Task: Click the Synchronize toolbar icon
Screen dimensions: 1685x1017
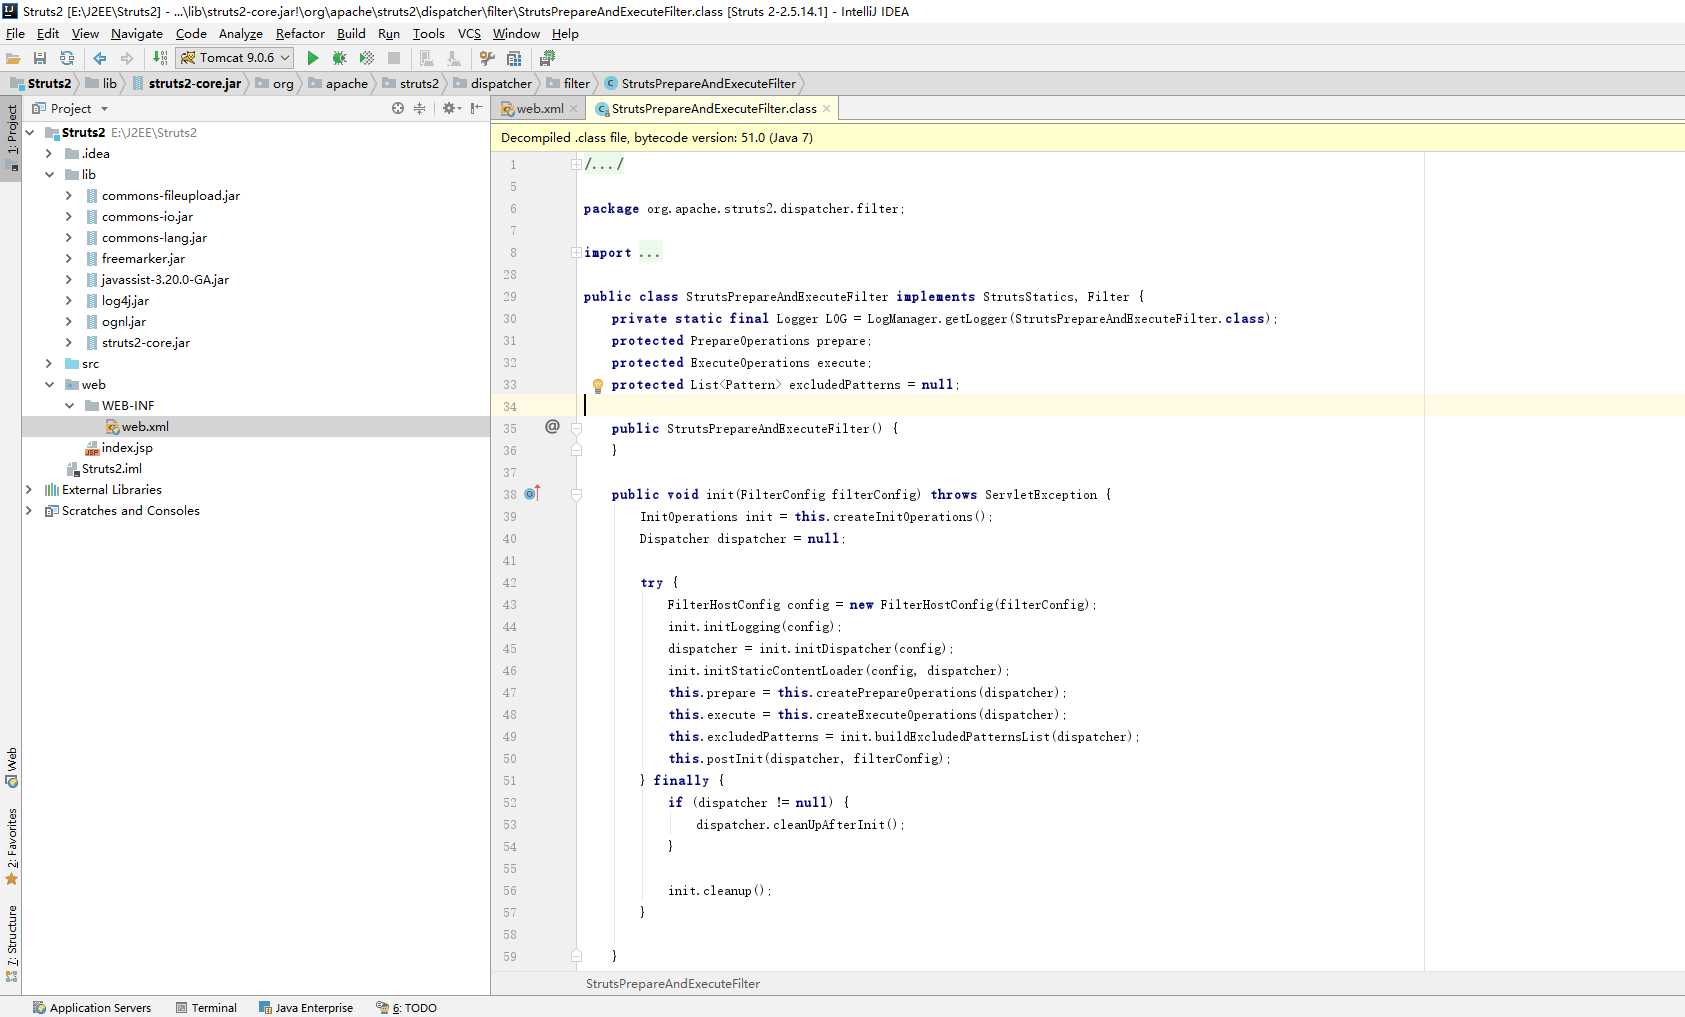Action: tap(67, 58)
